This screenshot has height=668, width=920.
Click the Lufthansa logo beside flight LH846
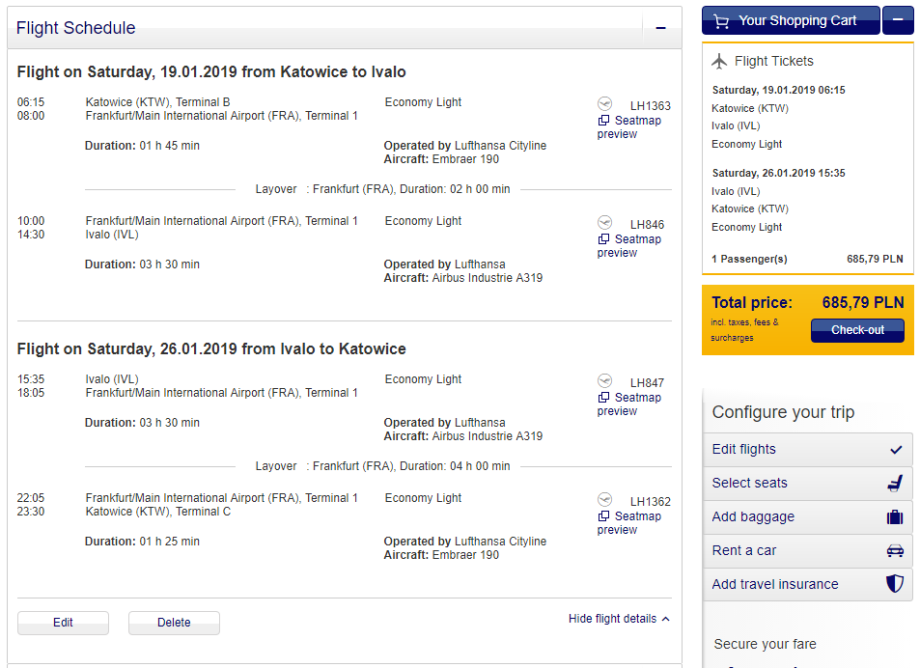pos(604,223)
